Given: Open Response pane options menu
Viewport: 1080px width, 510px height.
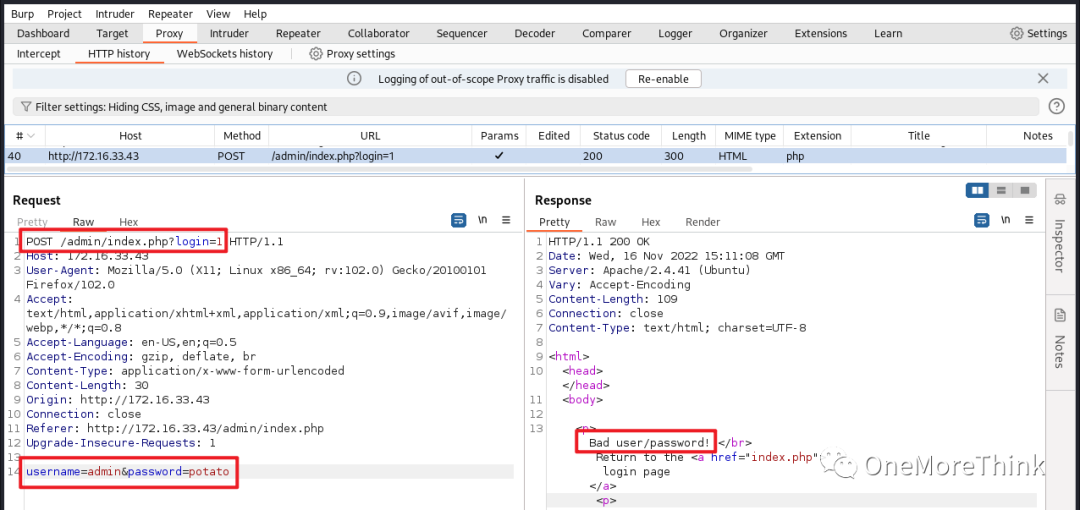Looking at the screenshot, I should coord(1029,221).
